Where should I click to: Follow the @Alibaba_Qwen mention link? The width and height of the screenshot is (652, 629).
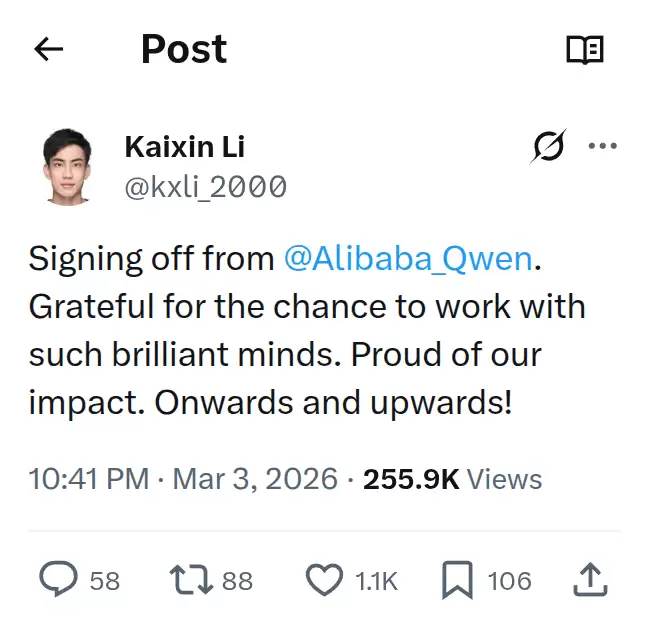point(408,259)
